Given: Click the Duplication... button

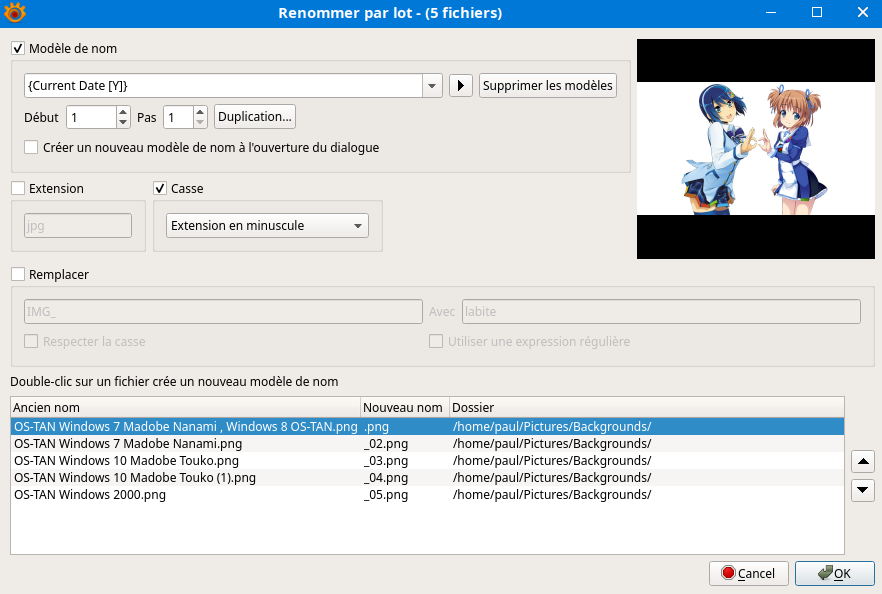Looking at the screenshot, I should click(x=255, y=116).
